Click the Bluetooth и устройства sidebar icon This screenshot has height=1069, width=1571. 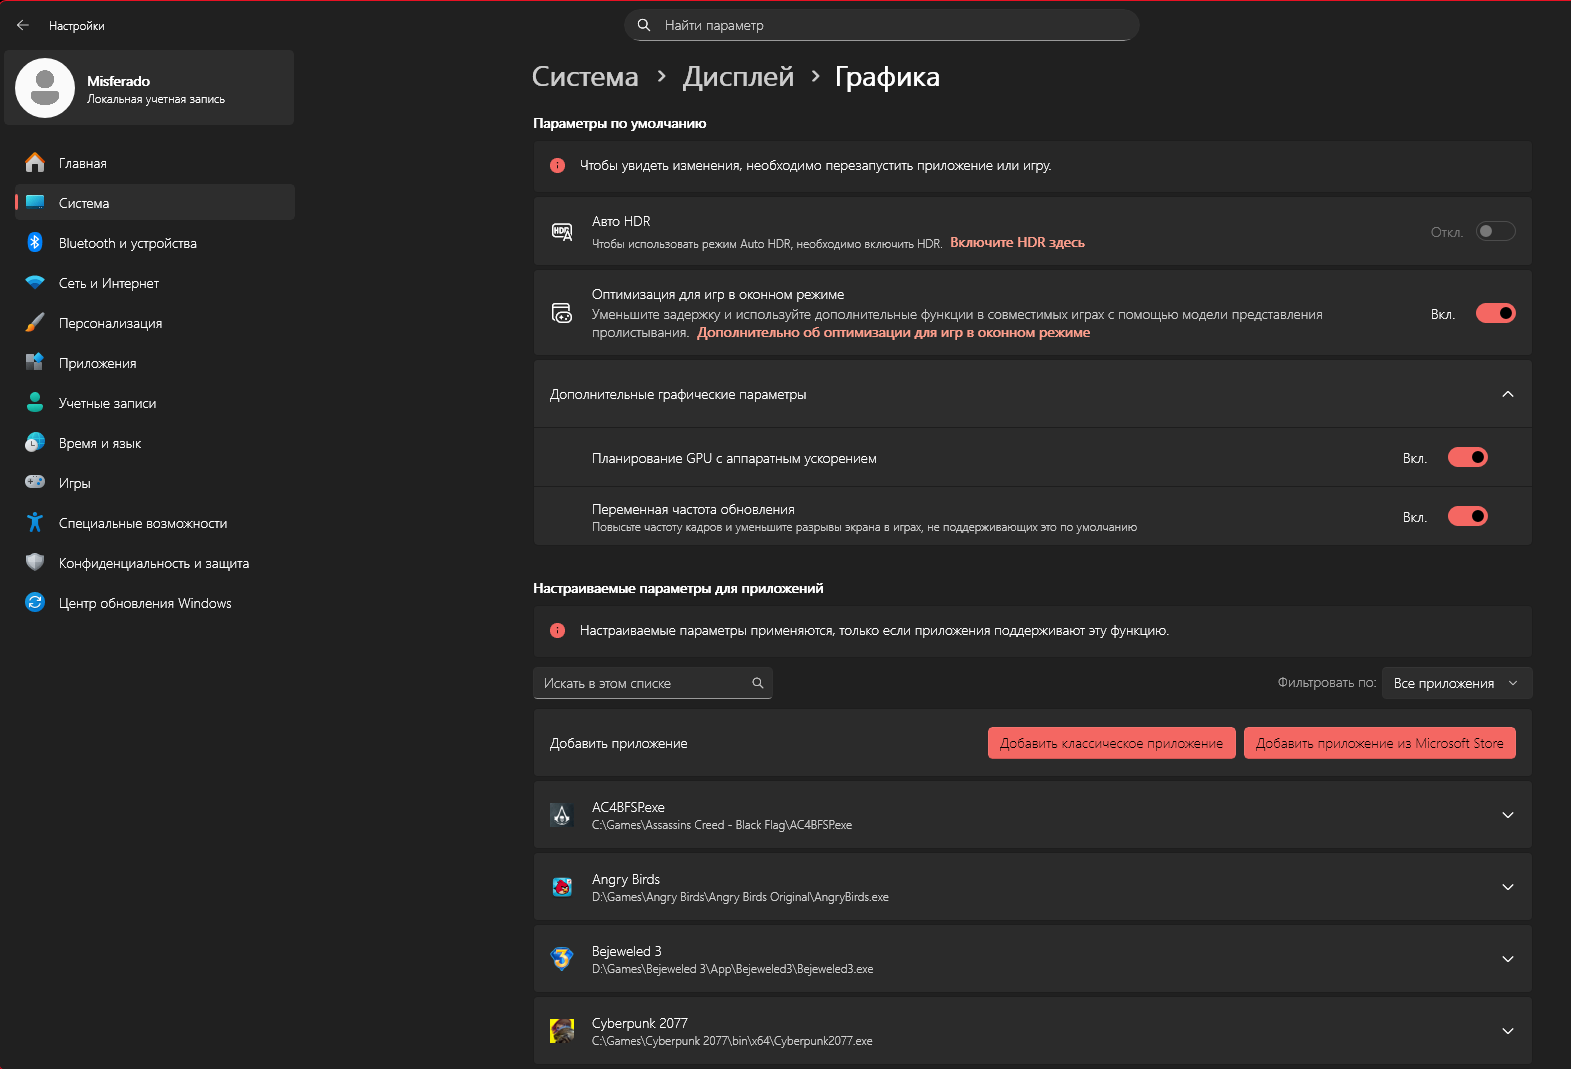point(35,243)
